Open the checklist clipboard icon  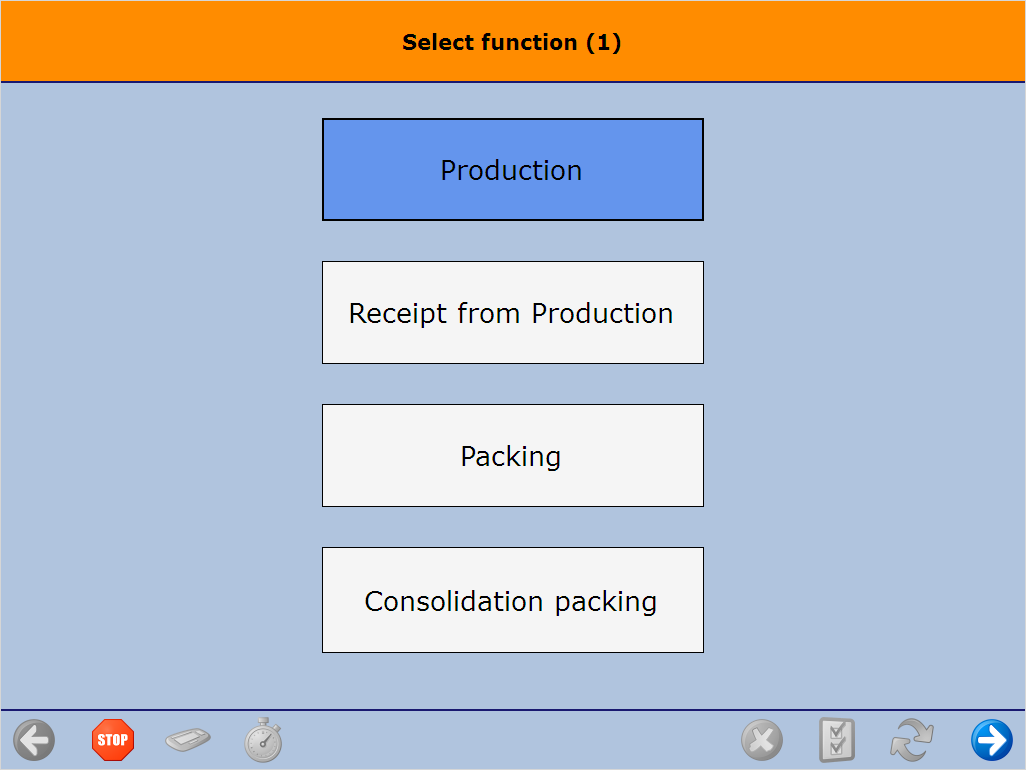pyautogui.click(x=837, y=740)
